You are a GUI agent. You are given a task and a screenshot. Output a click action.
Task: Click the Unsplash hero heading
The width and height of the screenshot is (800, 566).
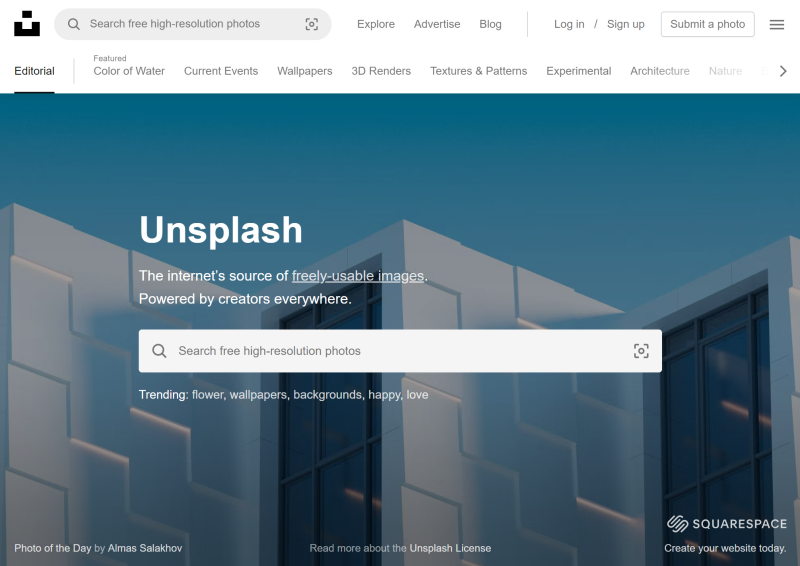click(x=221, y=230)
